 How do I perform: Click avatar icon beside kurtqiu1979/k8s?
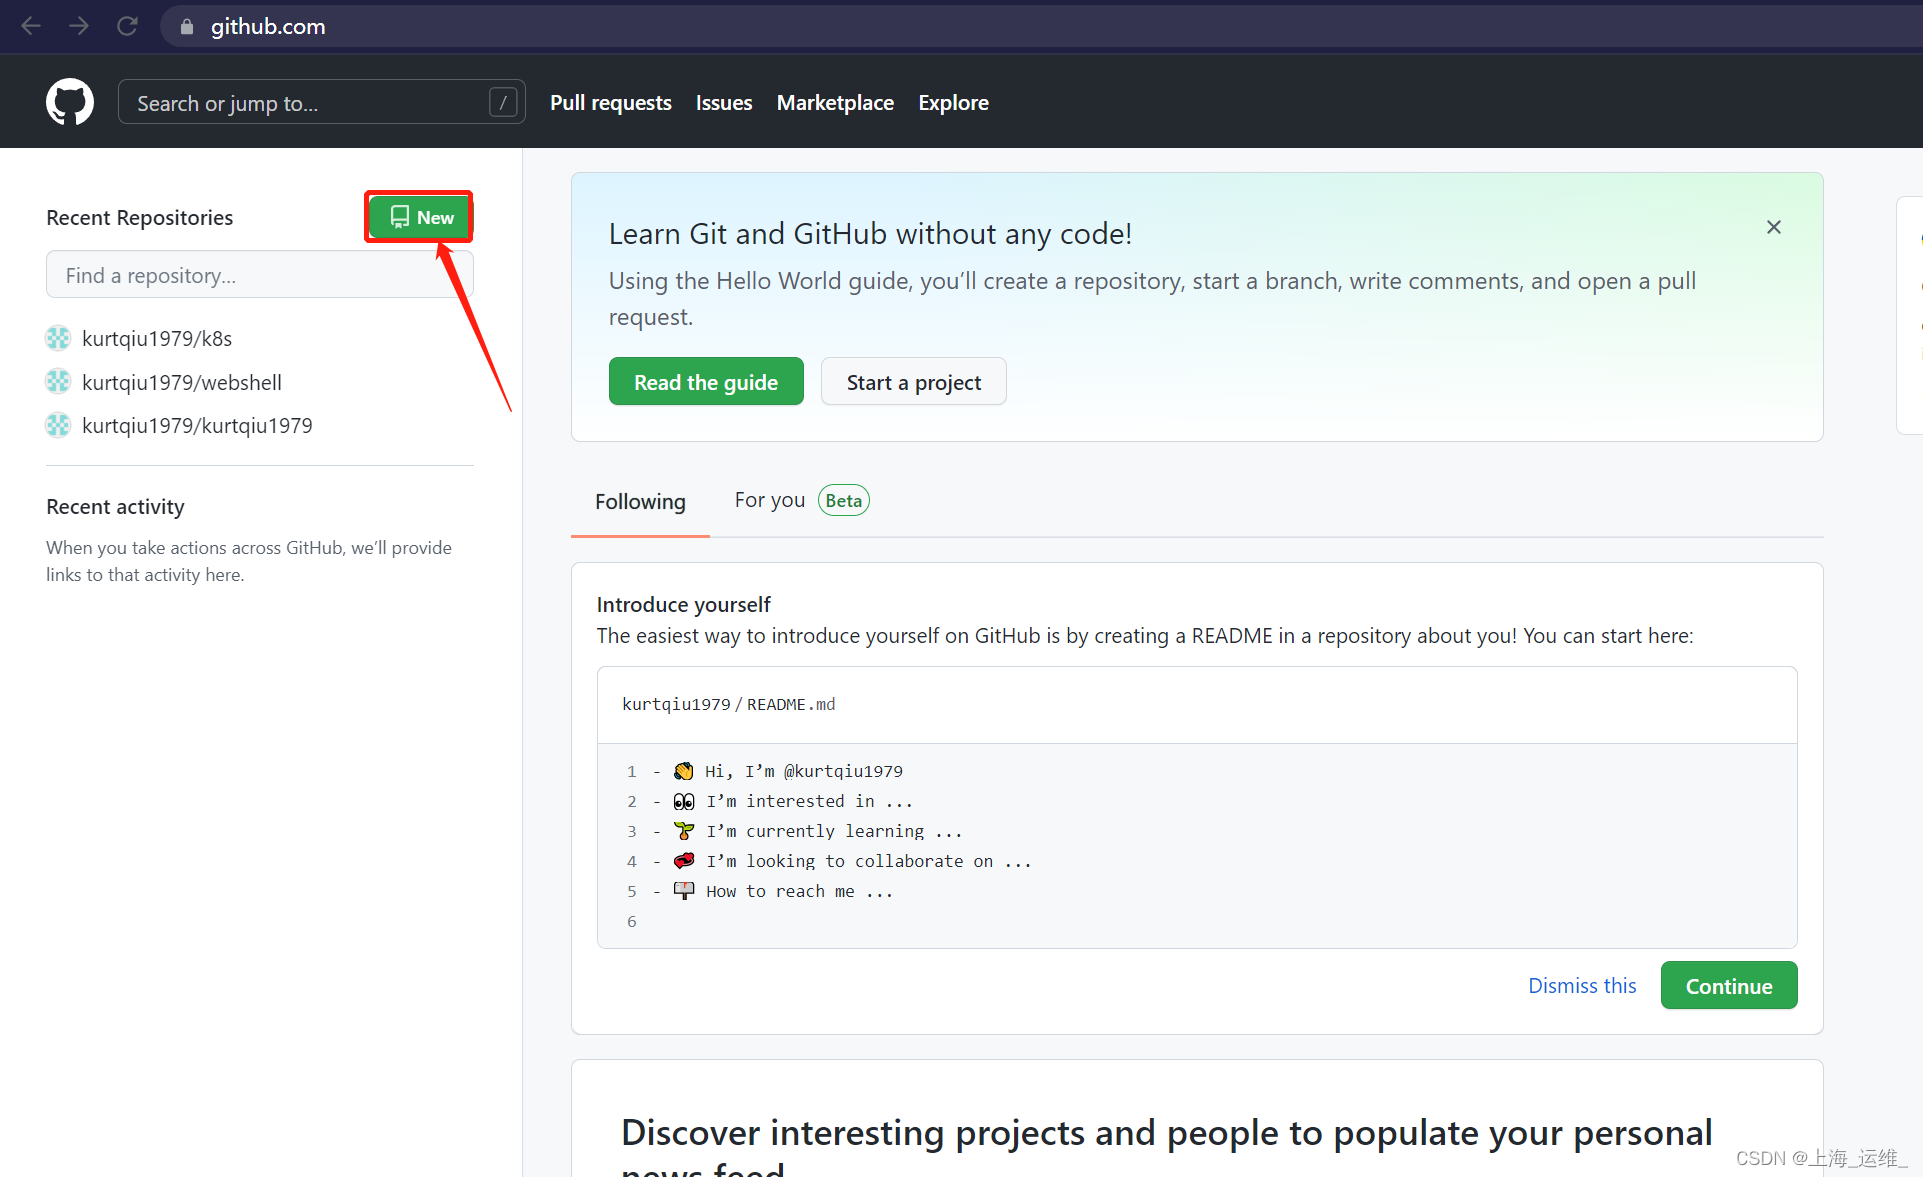[x=58, y=338]
